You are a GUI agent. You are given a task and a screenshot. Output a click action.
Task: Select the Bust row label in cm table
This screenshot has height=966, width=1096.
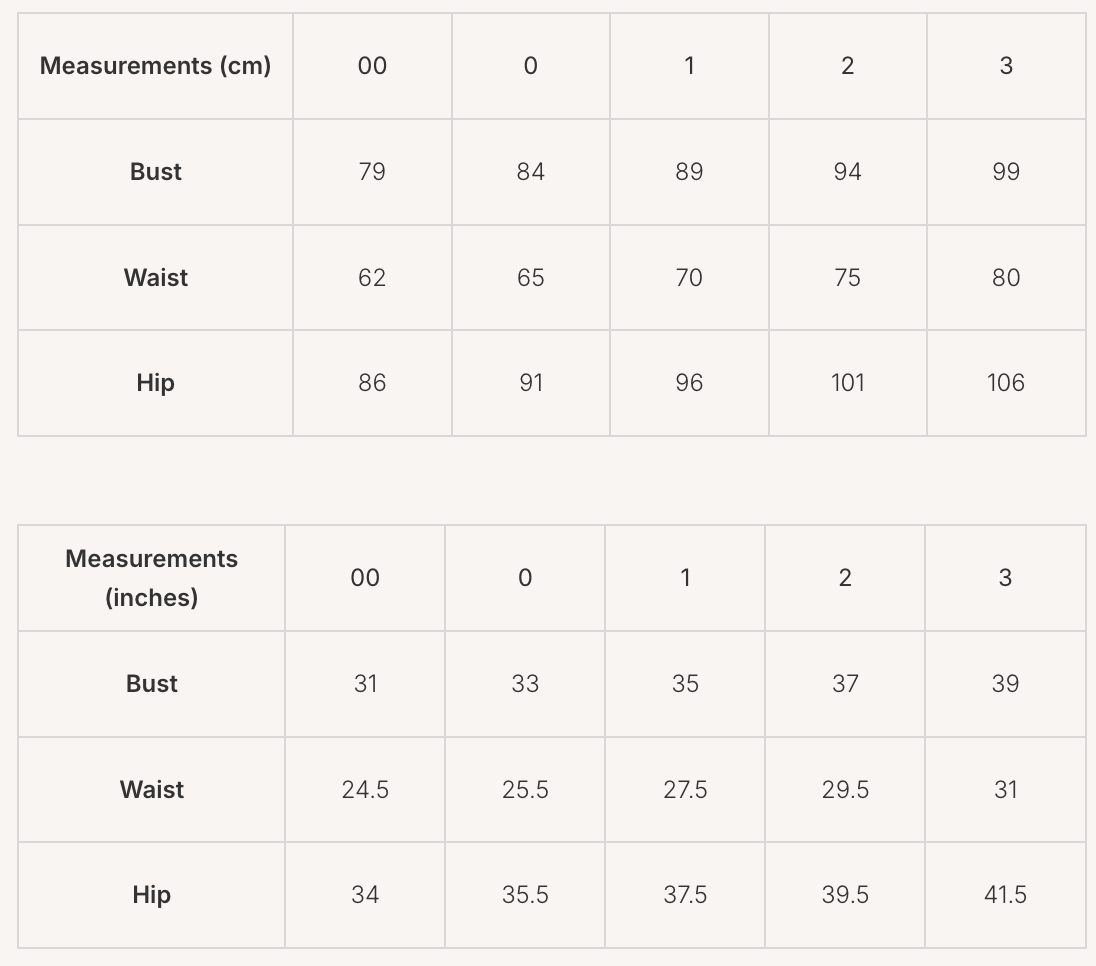(156, 172)
